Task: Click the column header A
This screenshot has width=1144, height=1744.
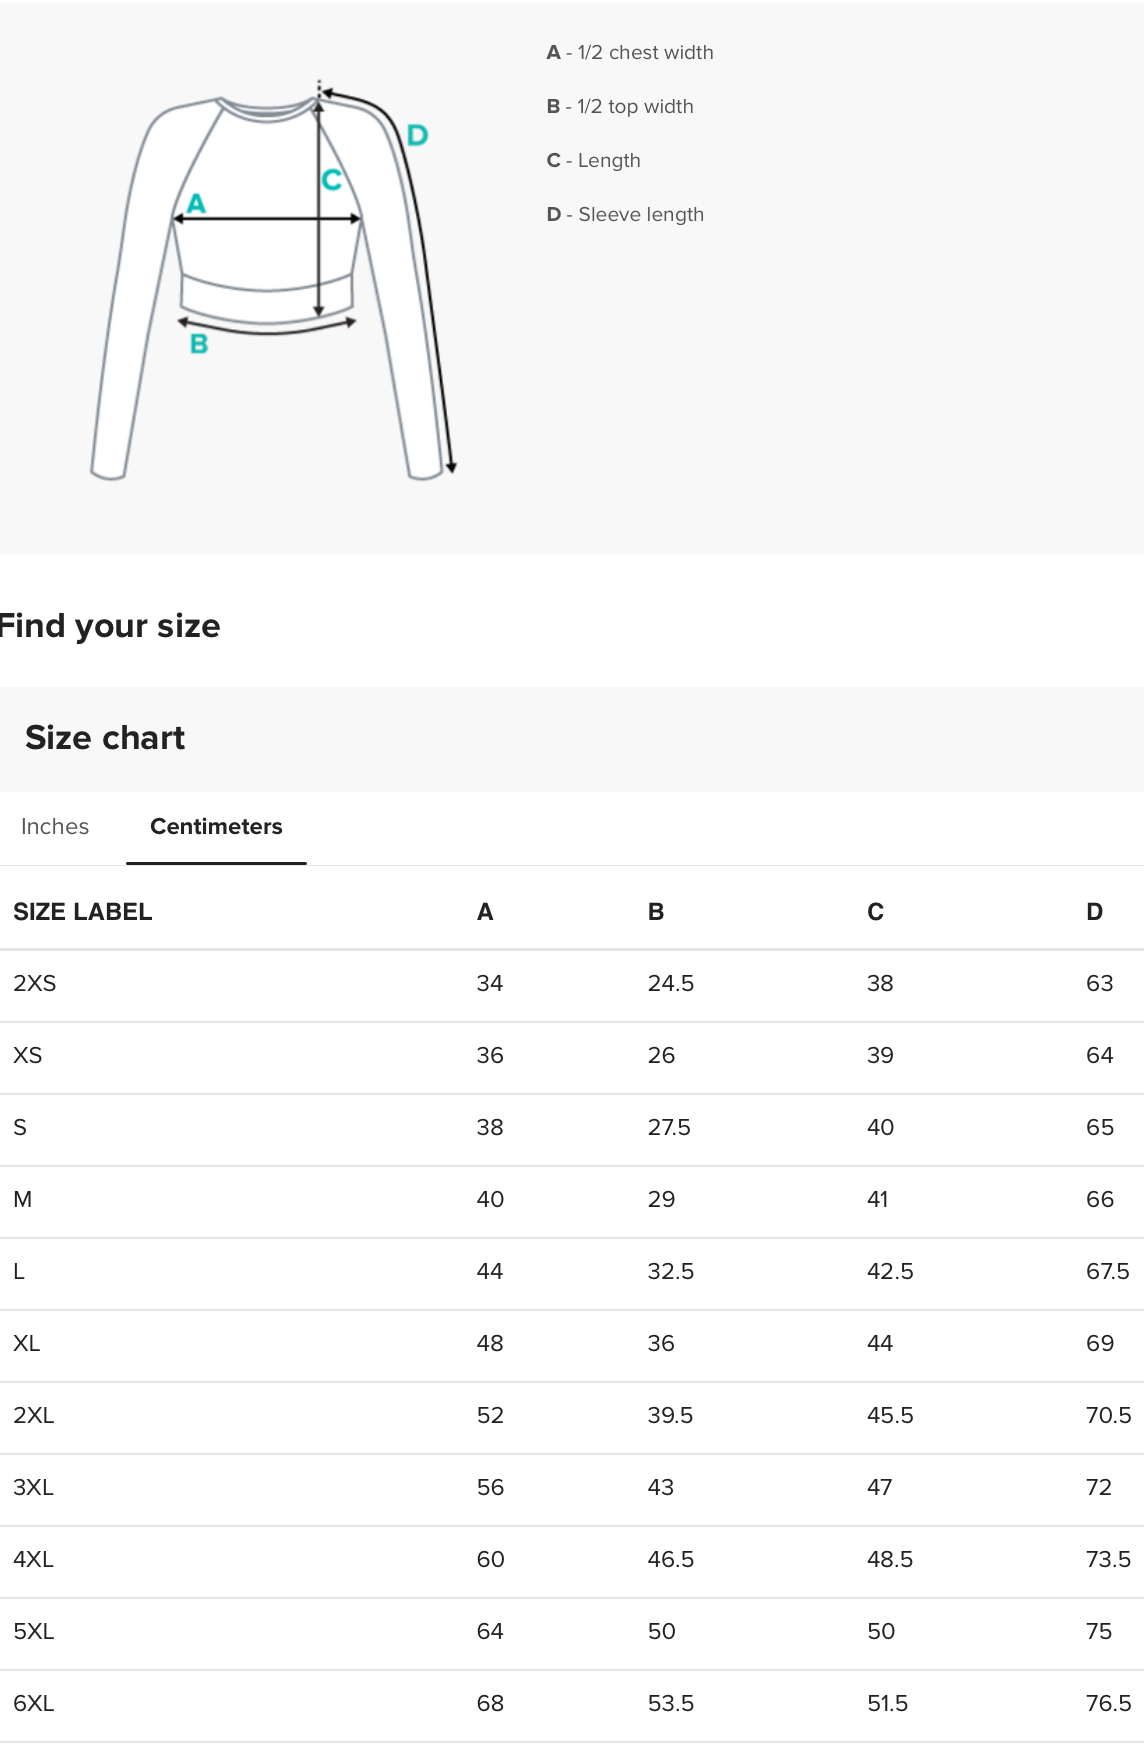Action: tap(485, 911)
